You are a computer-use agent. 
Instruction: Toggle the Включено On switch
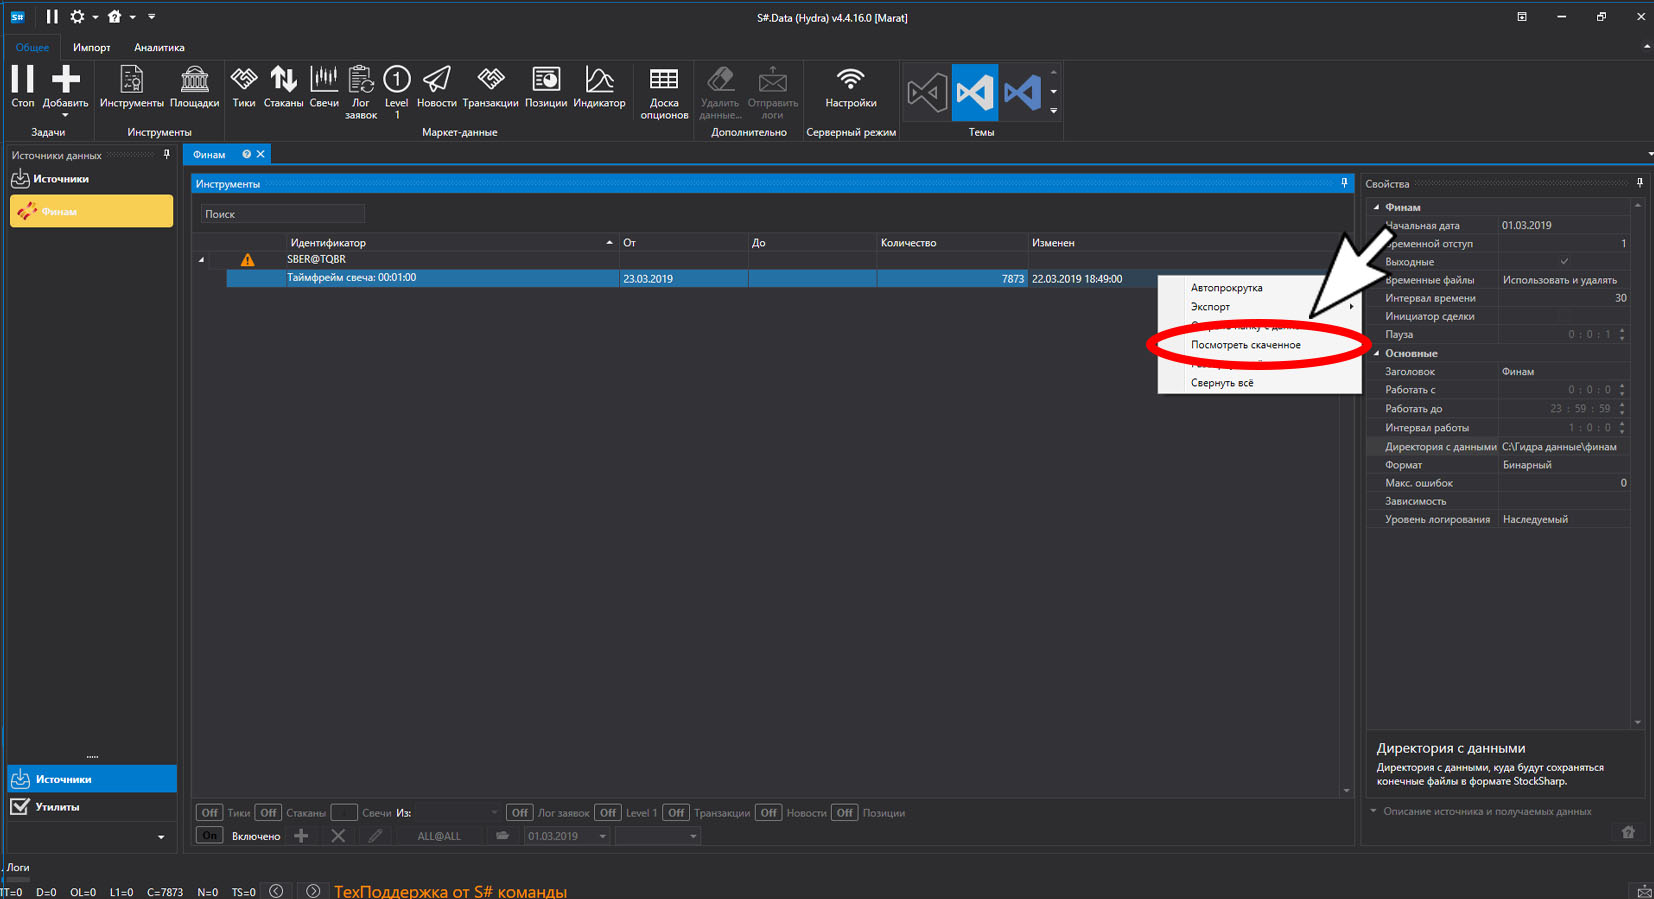coord(209,836)
